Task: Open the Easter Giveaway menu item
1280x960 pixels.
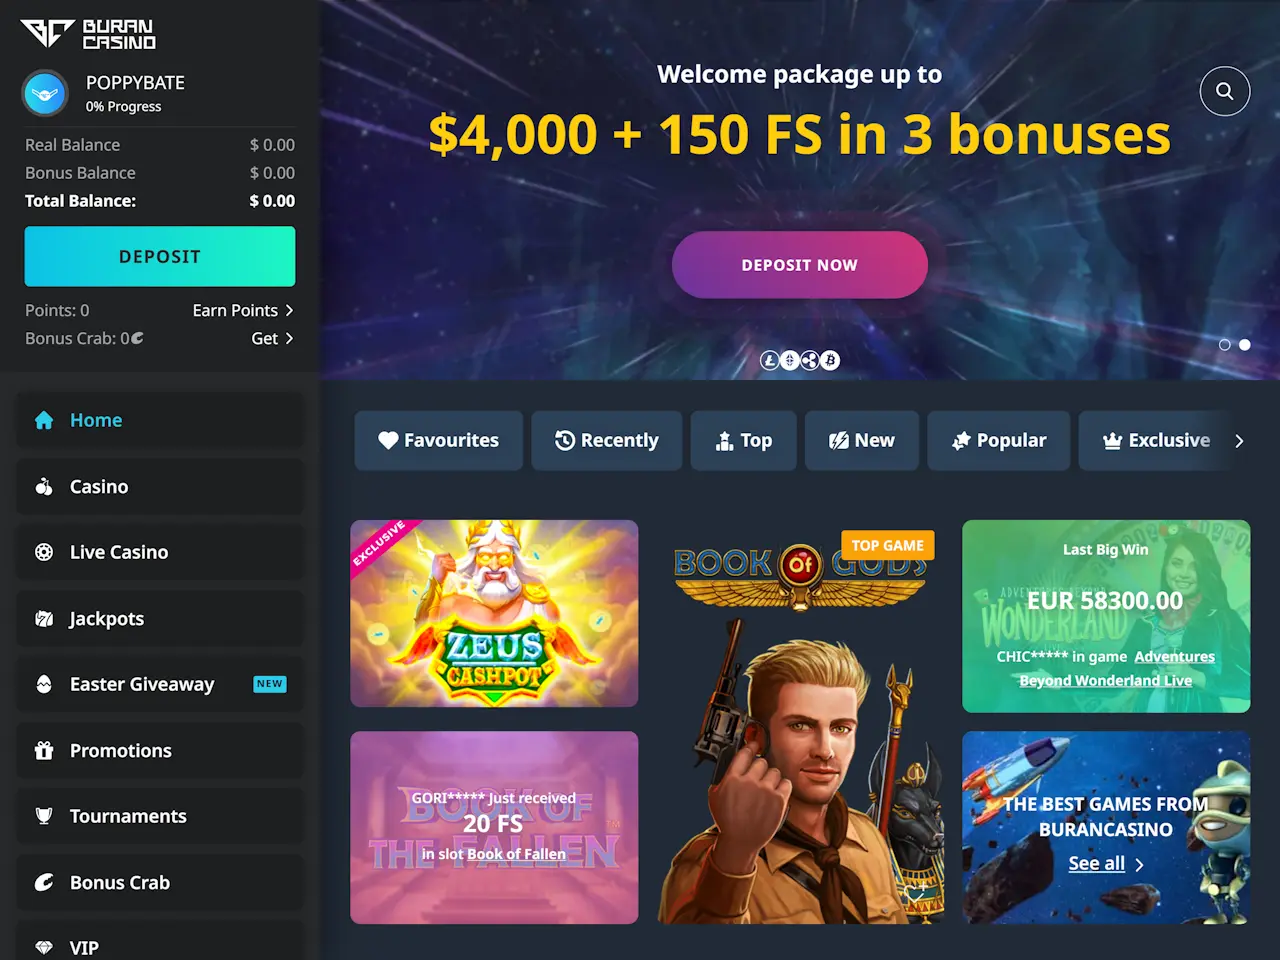Action: 160,684
